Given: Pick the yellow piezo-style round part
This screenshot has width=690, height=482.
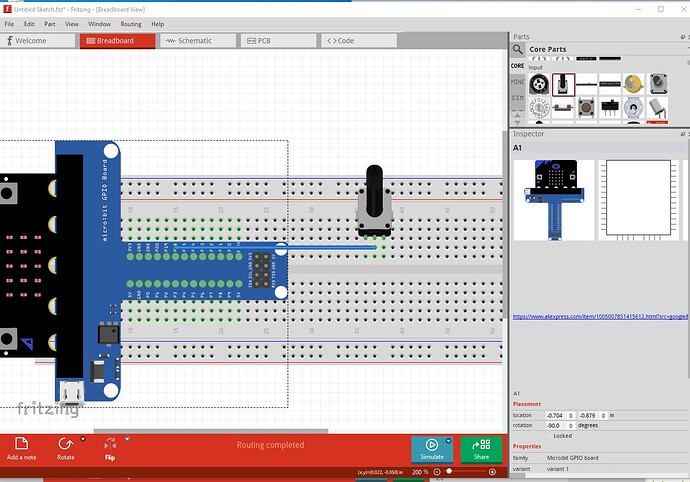Looking at the screenshot, I should (x=634, y=84).
